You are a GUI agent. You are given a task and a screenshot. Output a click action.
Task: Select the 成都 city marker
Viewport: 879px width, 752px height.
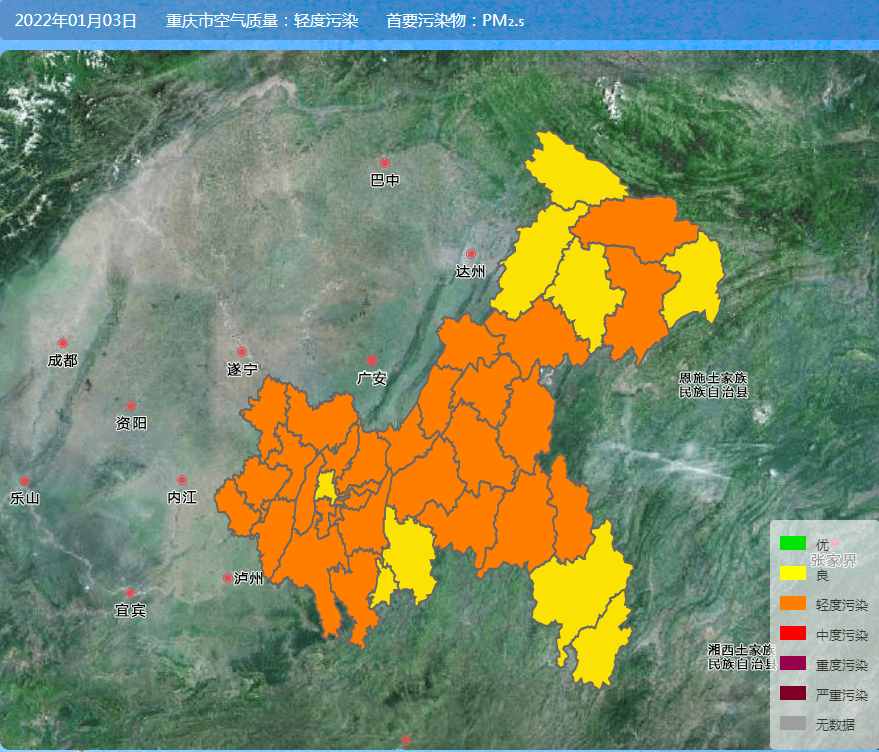tap(63, 343)
